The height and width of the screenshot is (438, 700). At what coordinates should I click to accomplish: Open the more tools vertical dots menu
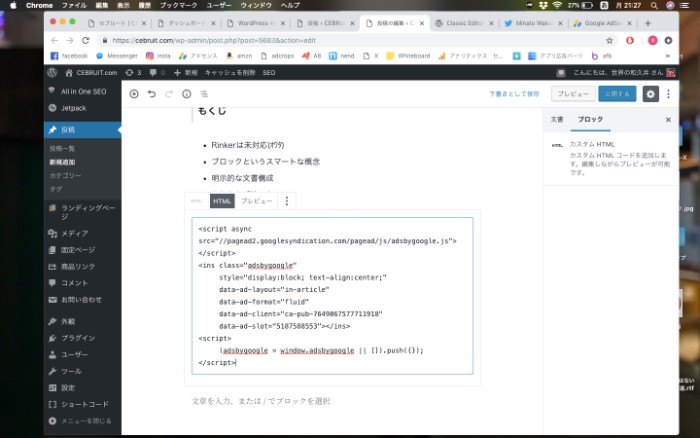click(x=669, y=93)
